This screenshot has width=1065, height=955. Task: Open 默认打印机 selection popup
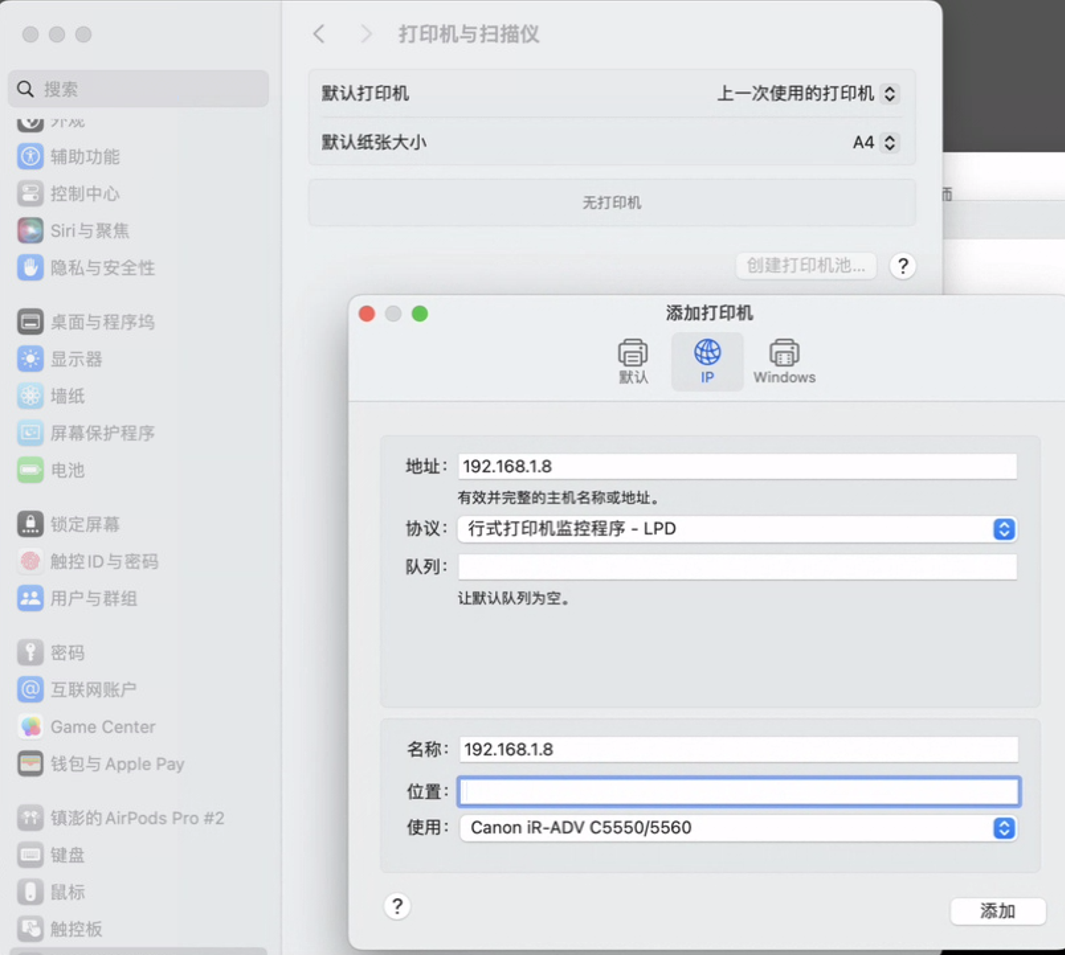click(808, 94)
